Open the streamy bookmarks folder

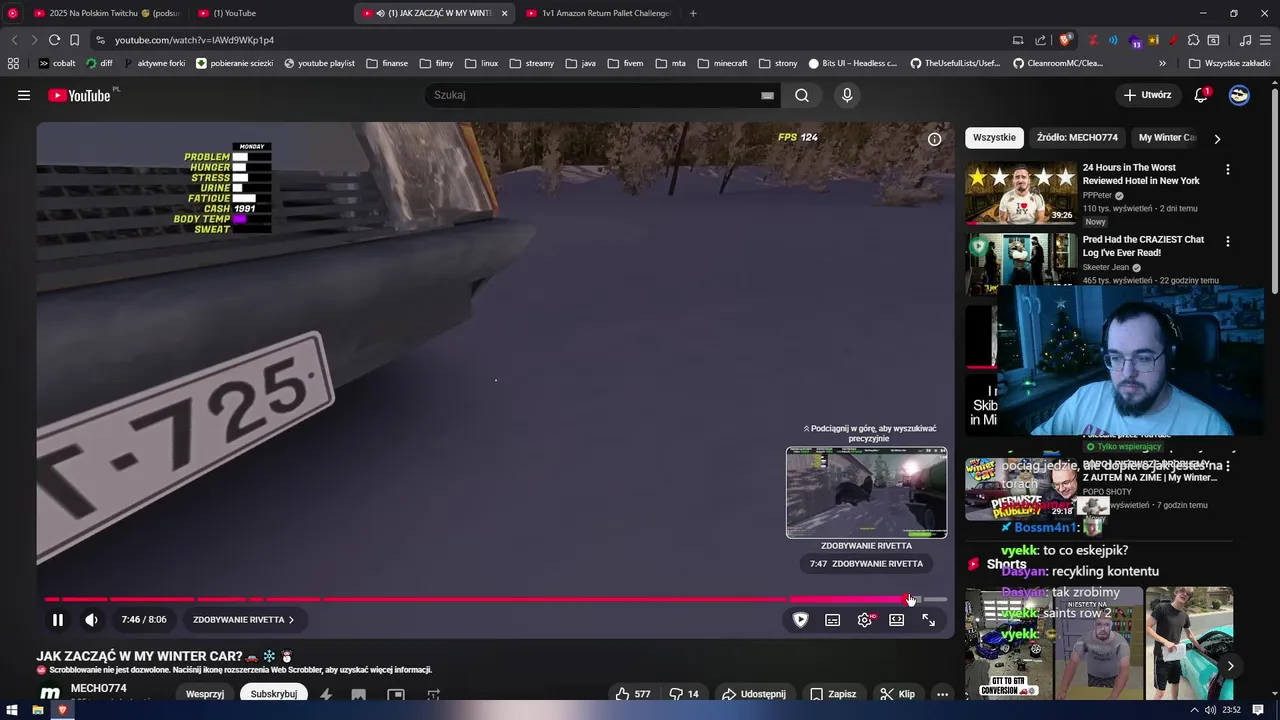(x=532, y=63)
